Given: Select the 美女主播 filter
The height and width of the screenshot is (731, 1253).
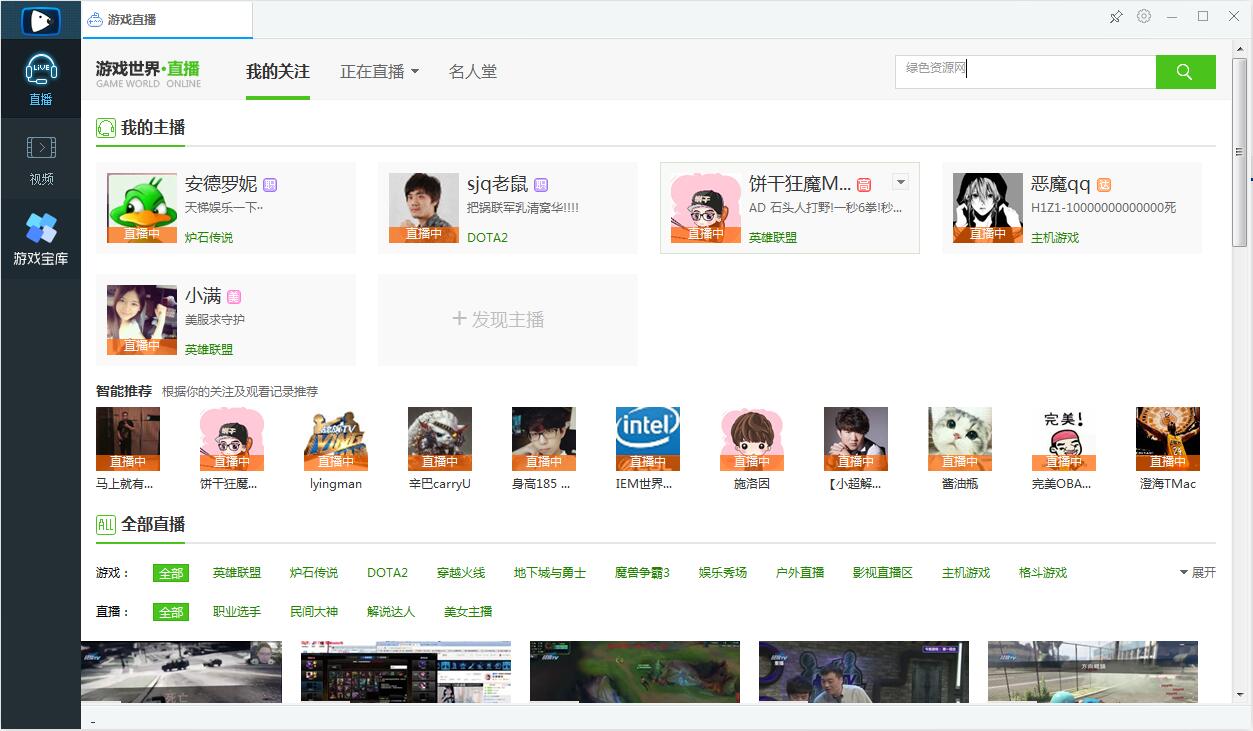Looking at the screenshot, I should (466, 611).
